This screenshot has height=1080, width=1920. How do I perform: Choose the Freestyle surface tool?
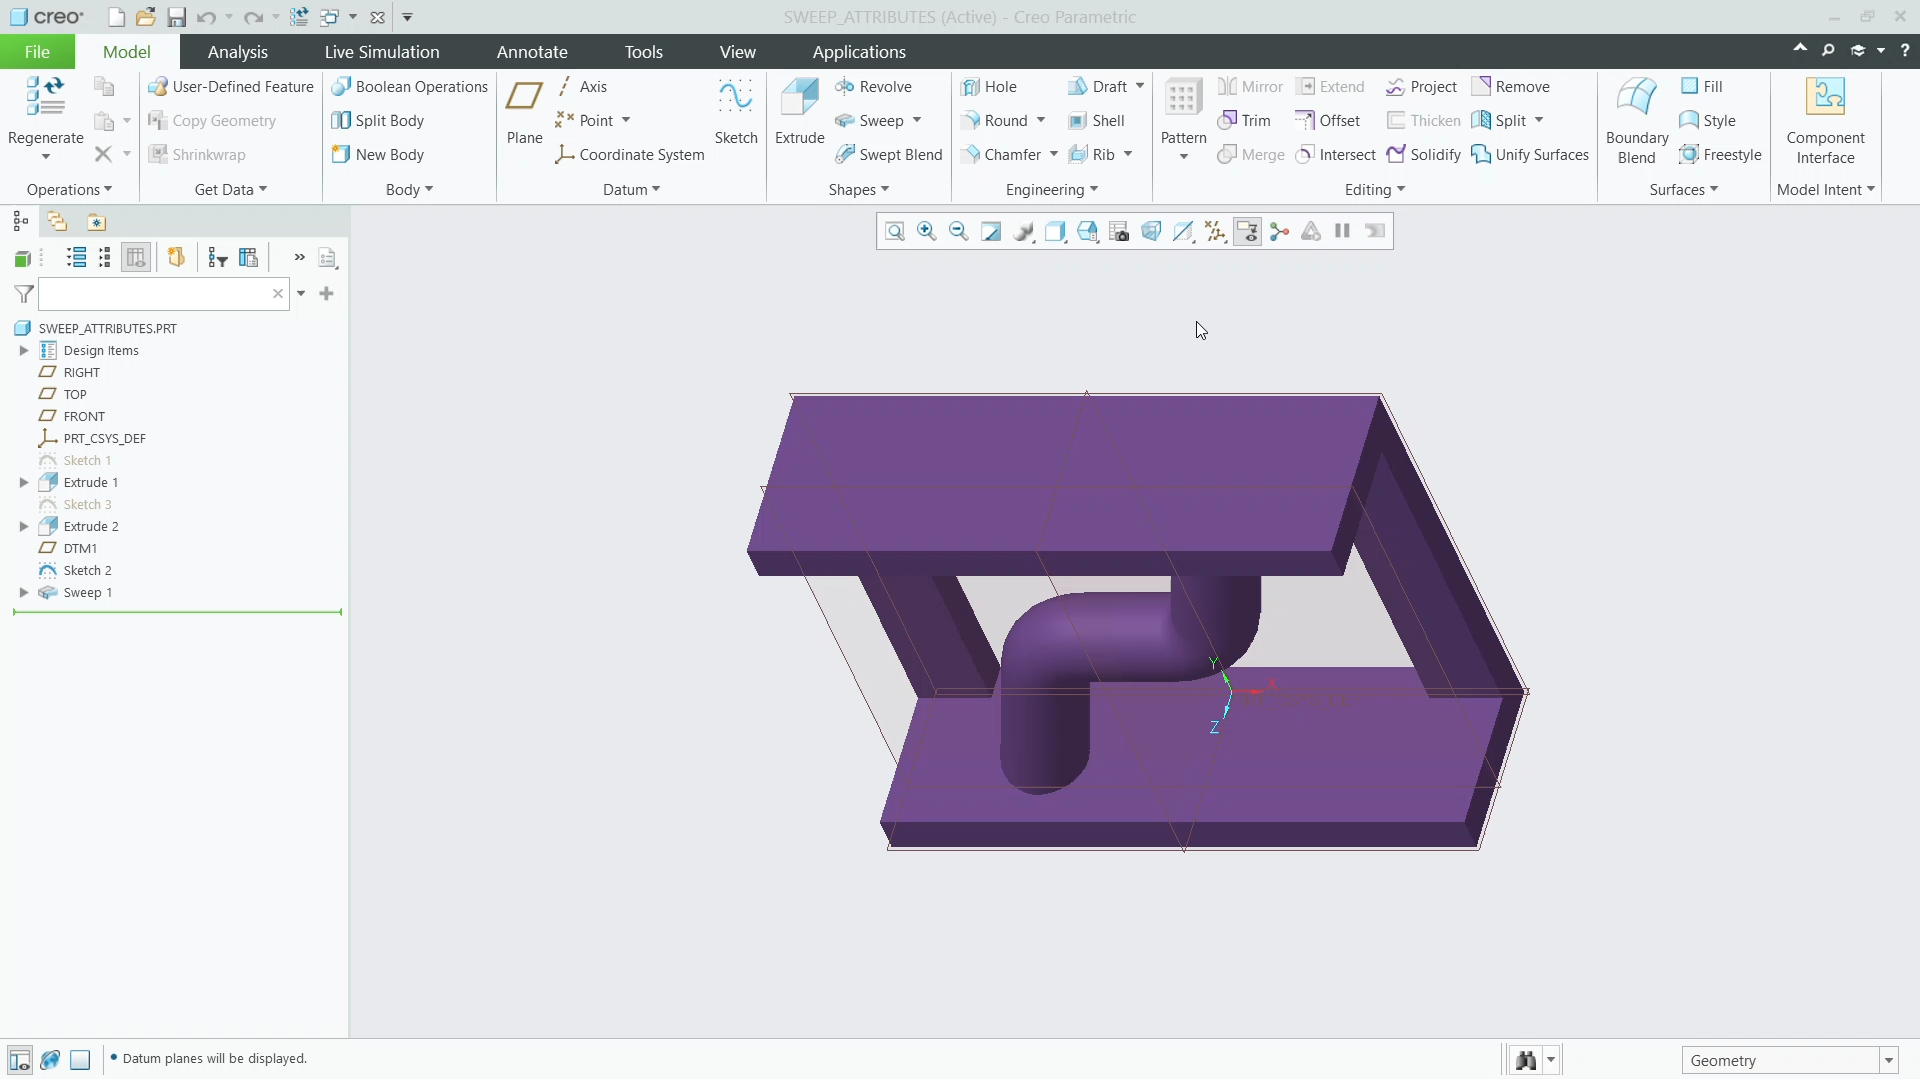click(1720, 154)
